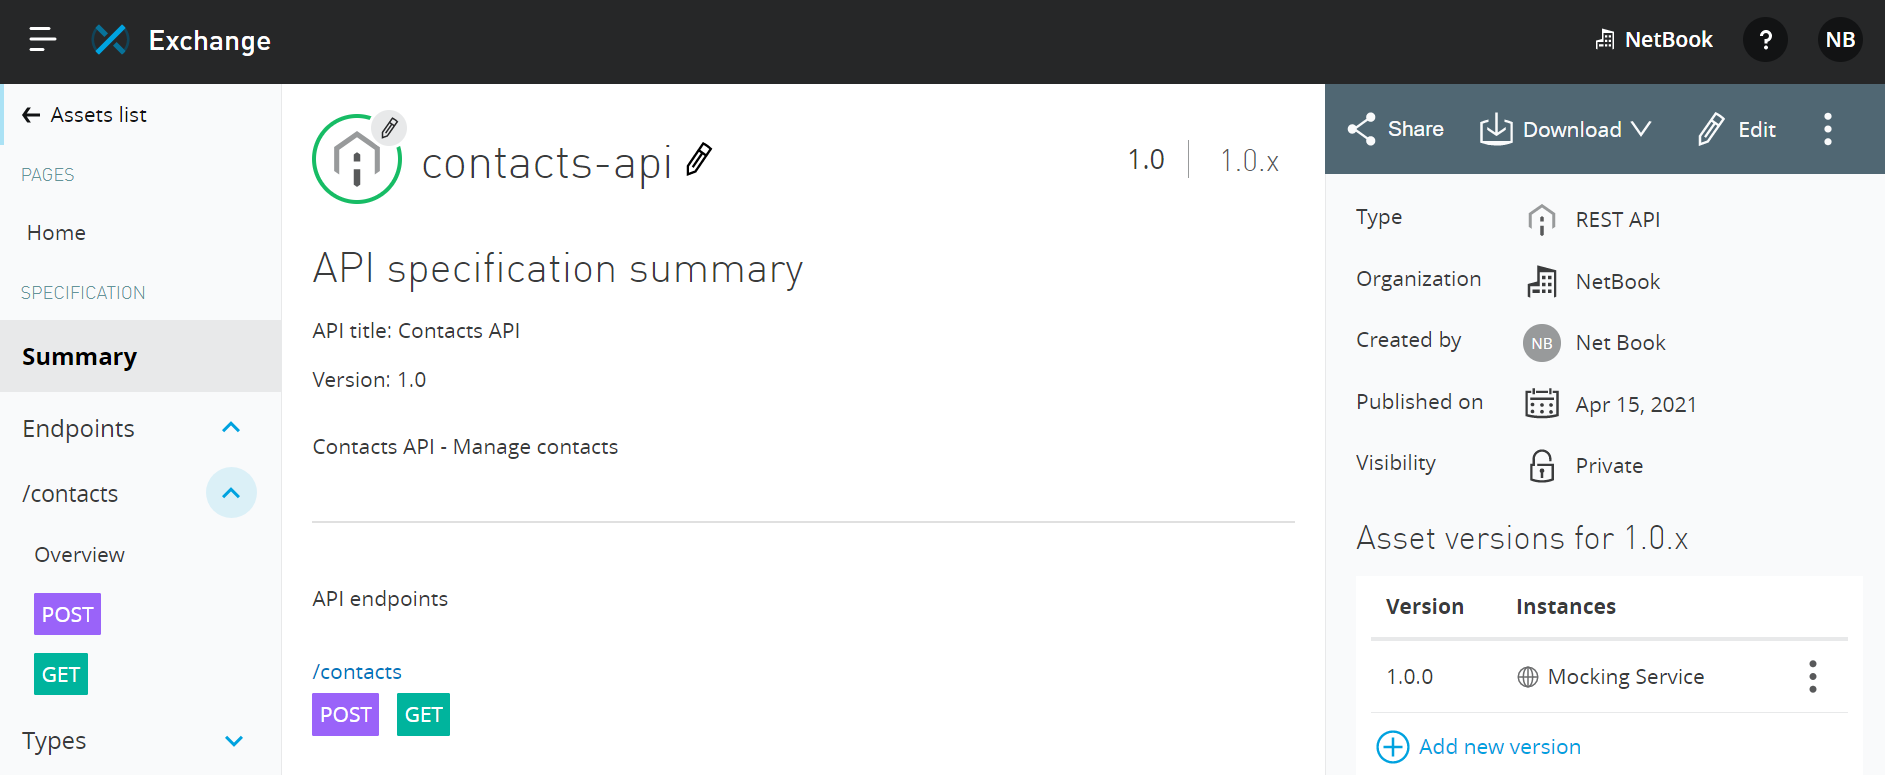Select the 1.0.x version tab
Image resolution: width=1885 pixels, height=775 pixels.
1249,159
